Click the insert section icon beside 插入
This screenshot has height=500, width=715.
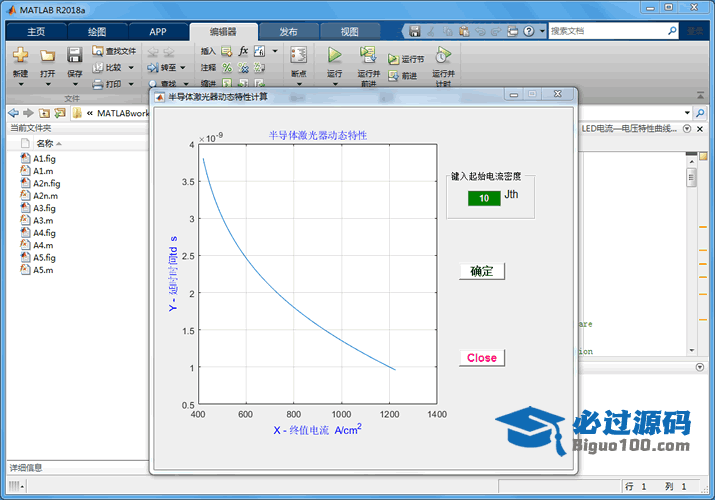coord(227,51)
